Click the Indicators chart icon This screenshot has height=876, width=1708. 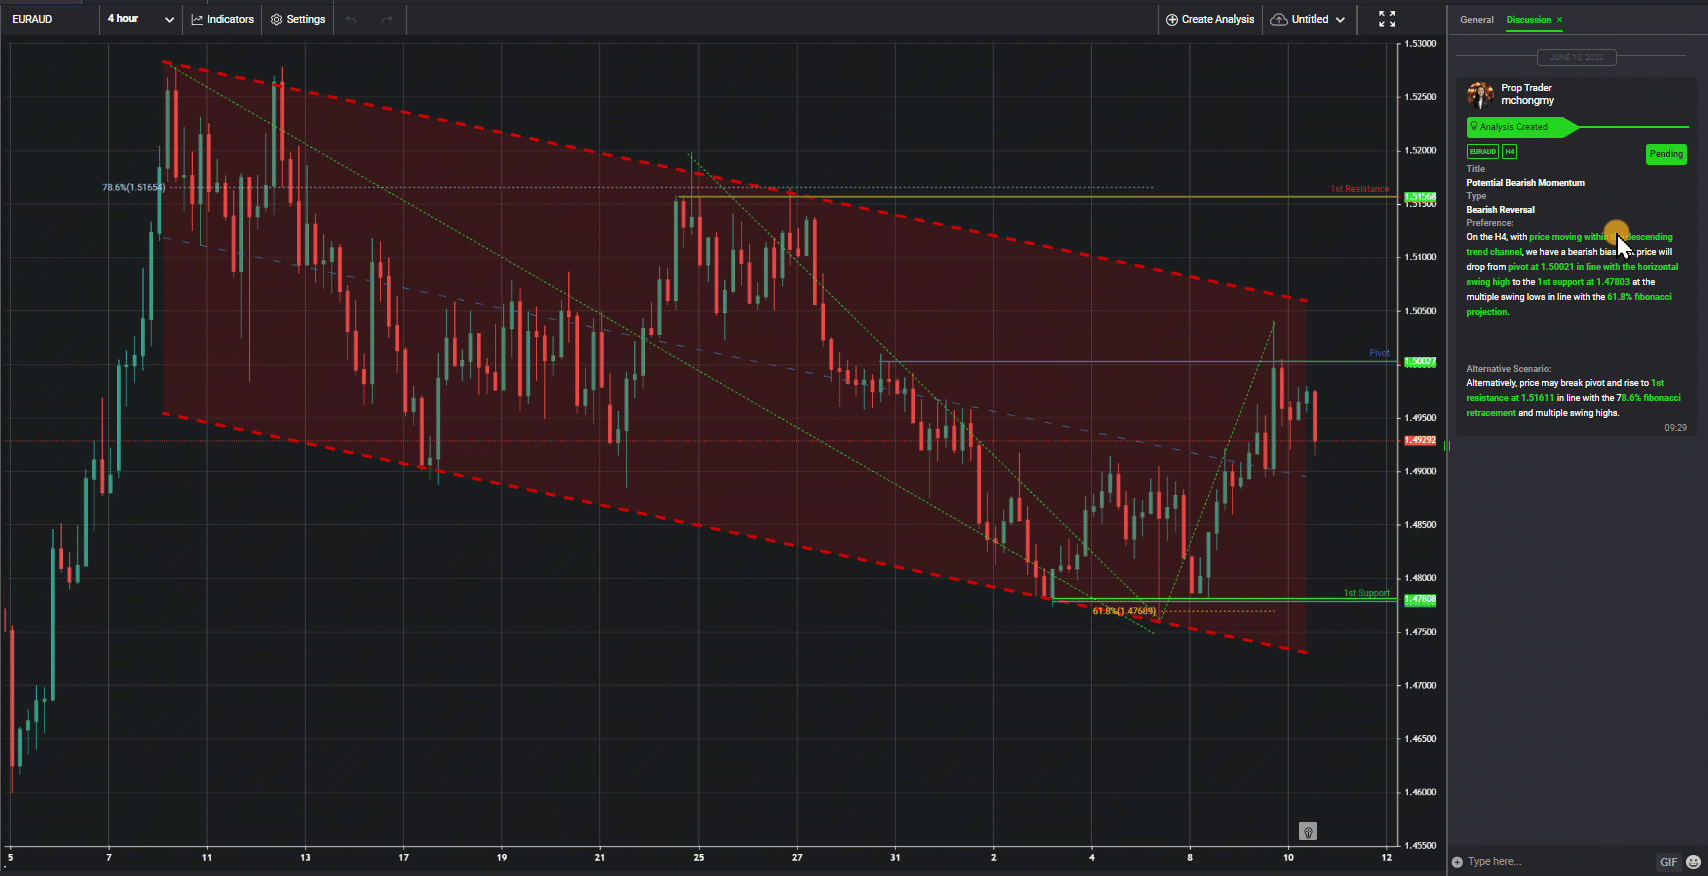pos(197,19)
